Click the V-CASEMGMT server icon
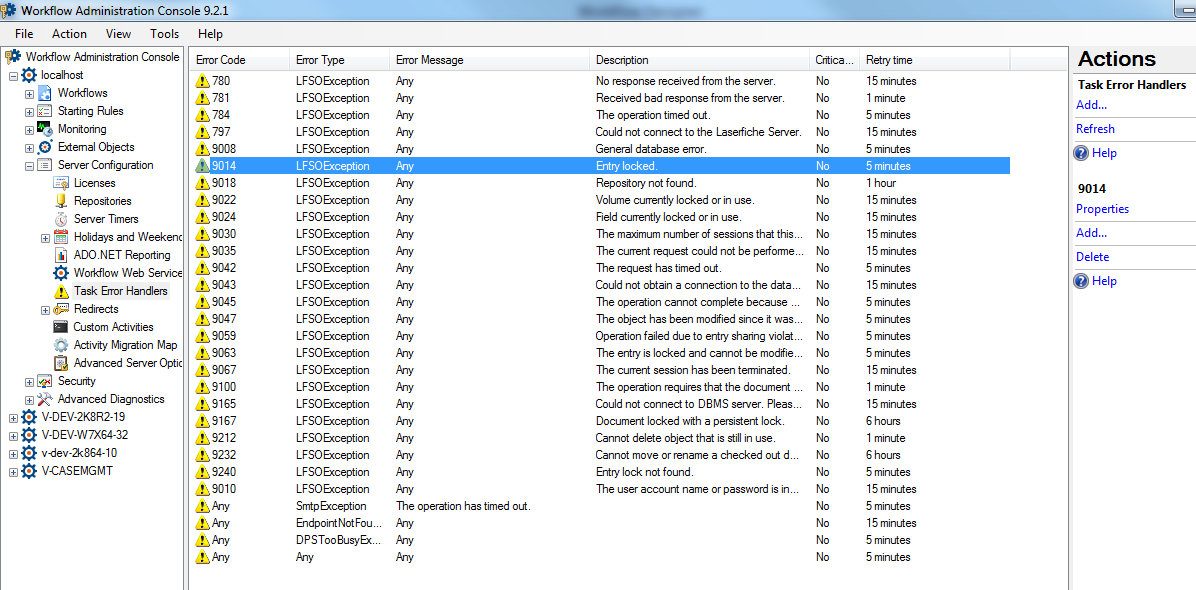The height and width of the screenshot is (590, 1196). click(x=29, y=471)
